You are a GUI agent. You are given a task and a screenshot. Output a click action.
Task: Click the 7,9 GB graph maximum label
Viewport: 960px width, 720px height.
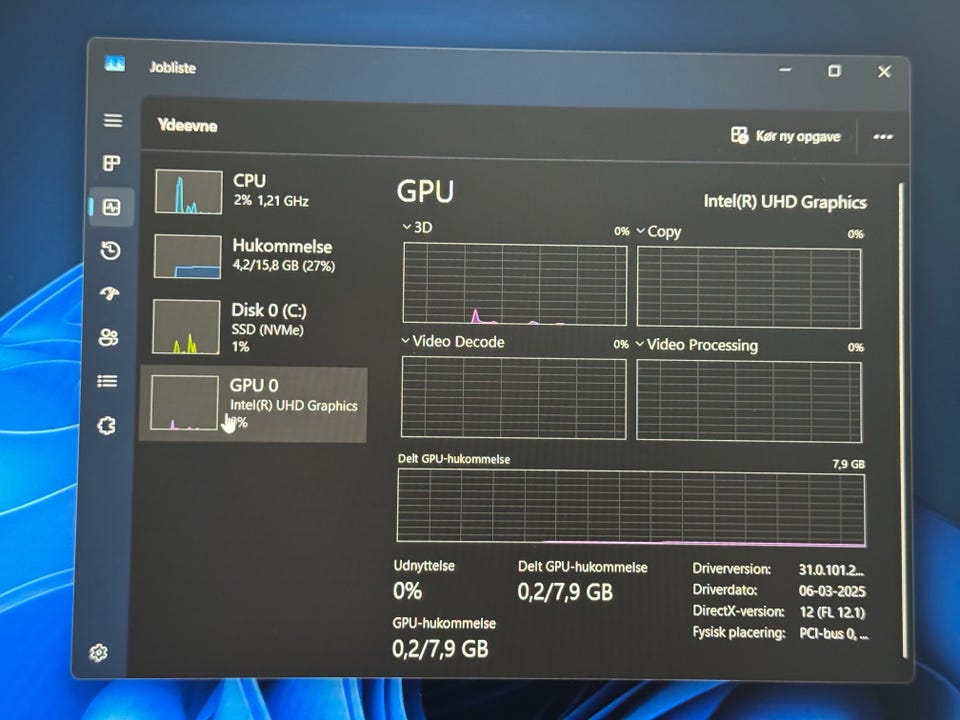pyautogui.click(x=849, y=464)
